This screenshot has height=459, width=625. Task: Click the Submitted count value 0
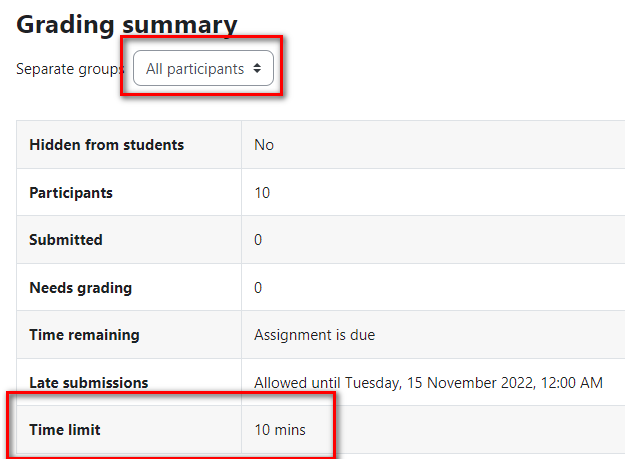[x=258, y=239]
